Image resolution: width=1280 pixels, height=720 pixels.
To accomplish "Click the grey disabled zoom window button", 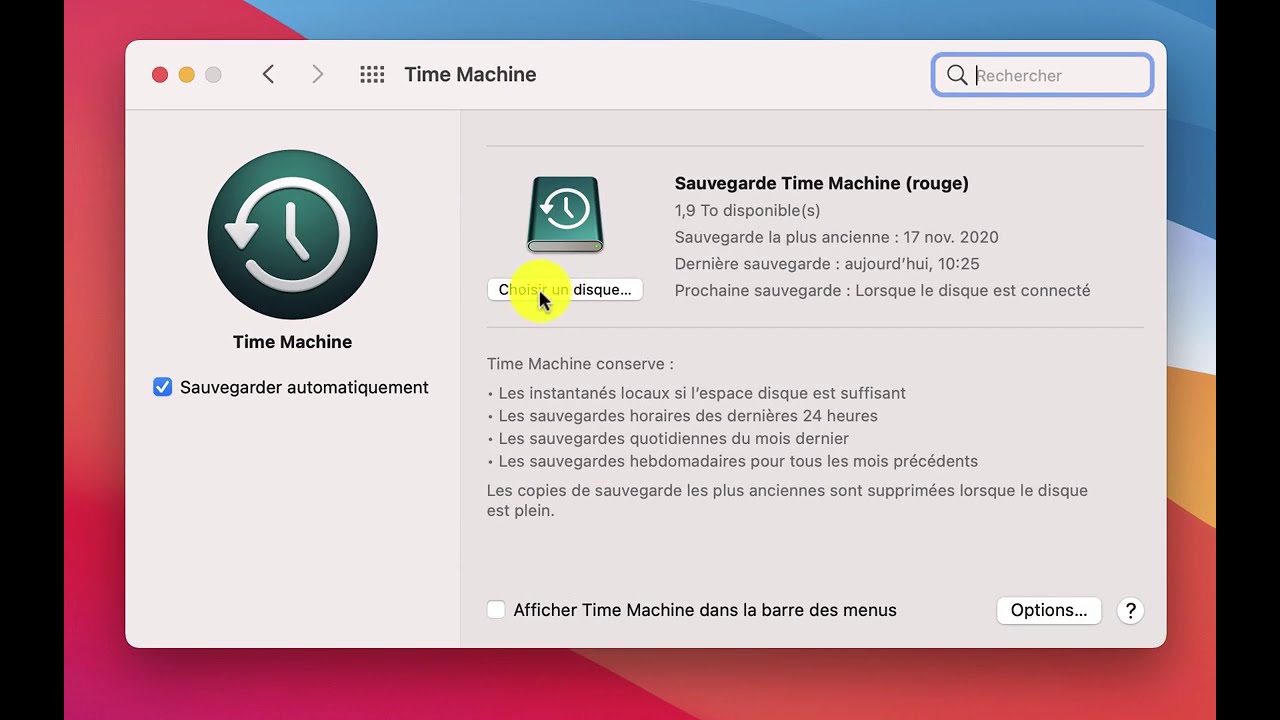I will [213, 75].
